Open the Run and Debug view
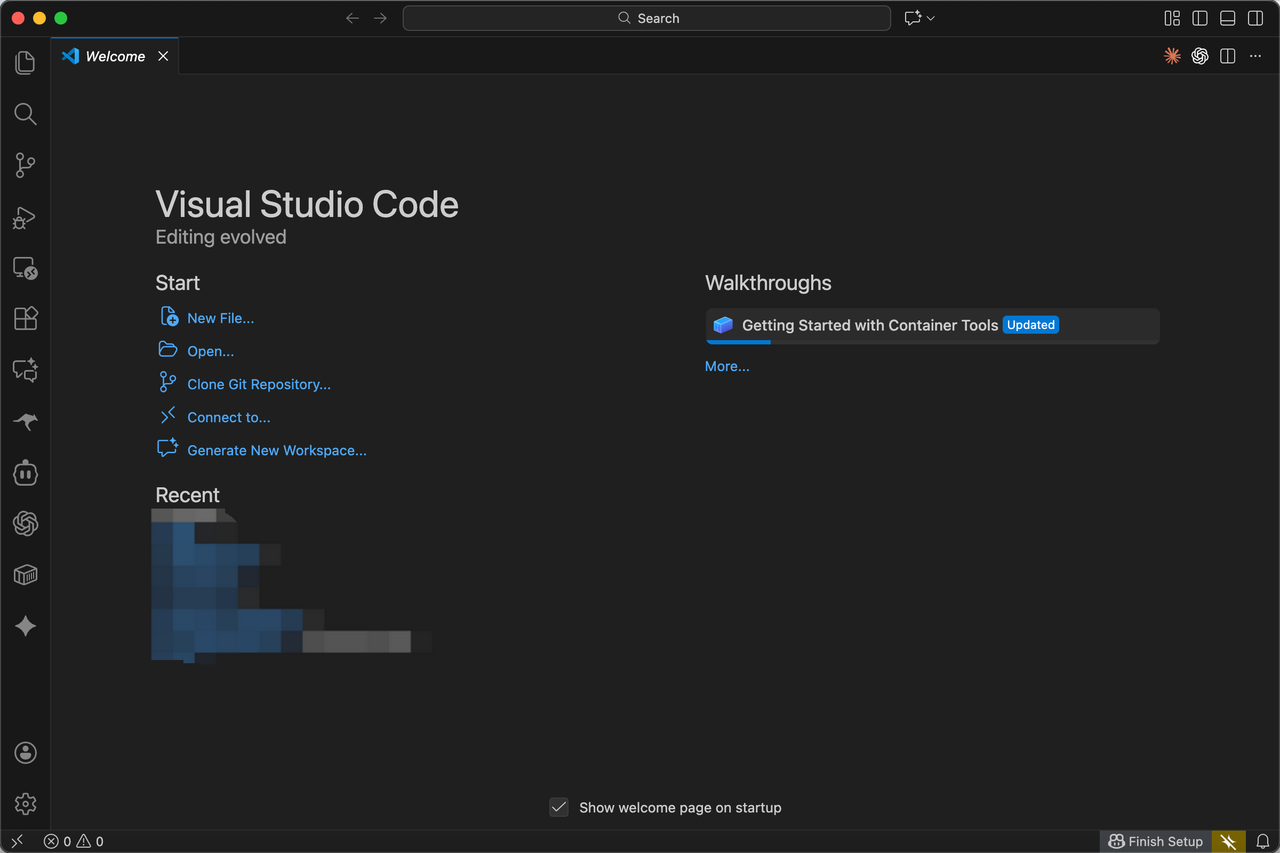 pyautogui.click(x=25, y=217)
